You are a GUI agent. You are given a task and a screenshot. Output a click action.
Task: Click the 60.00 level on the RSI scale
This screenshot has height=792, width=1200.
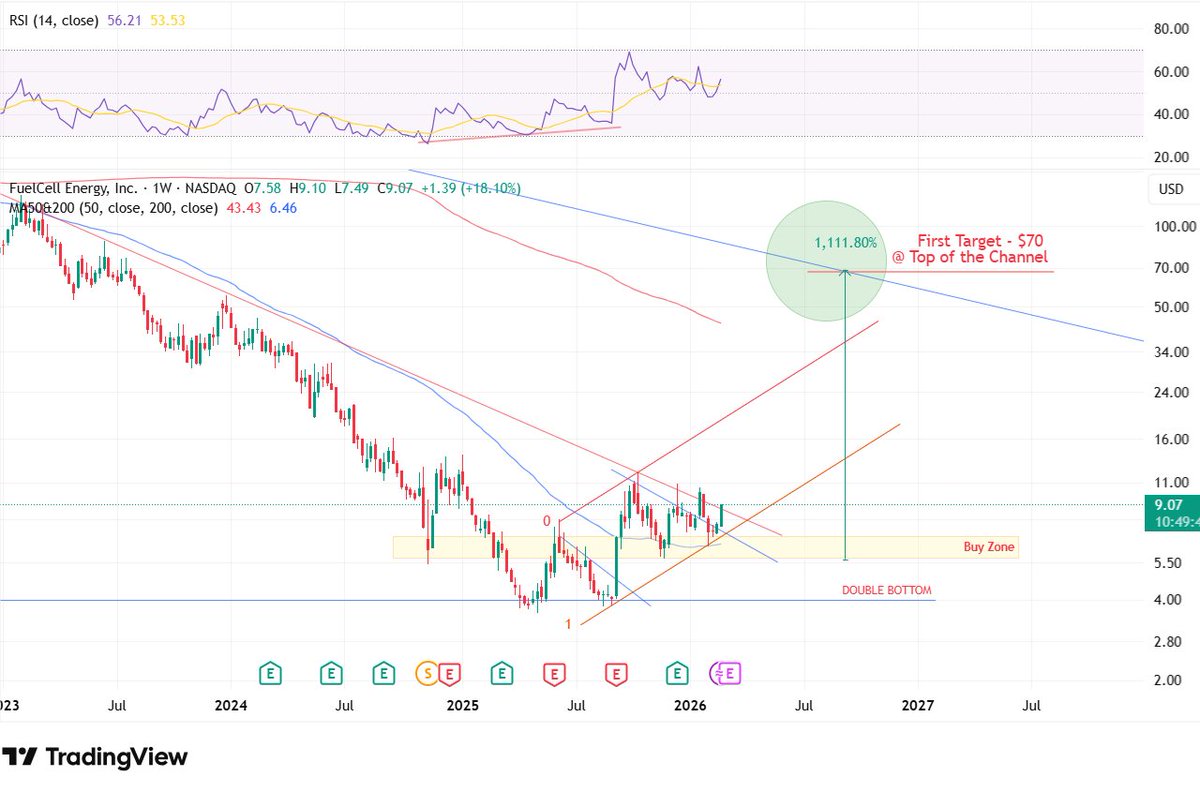click(x=1171, y=72)
